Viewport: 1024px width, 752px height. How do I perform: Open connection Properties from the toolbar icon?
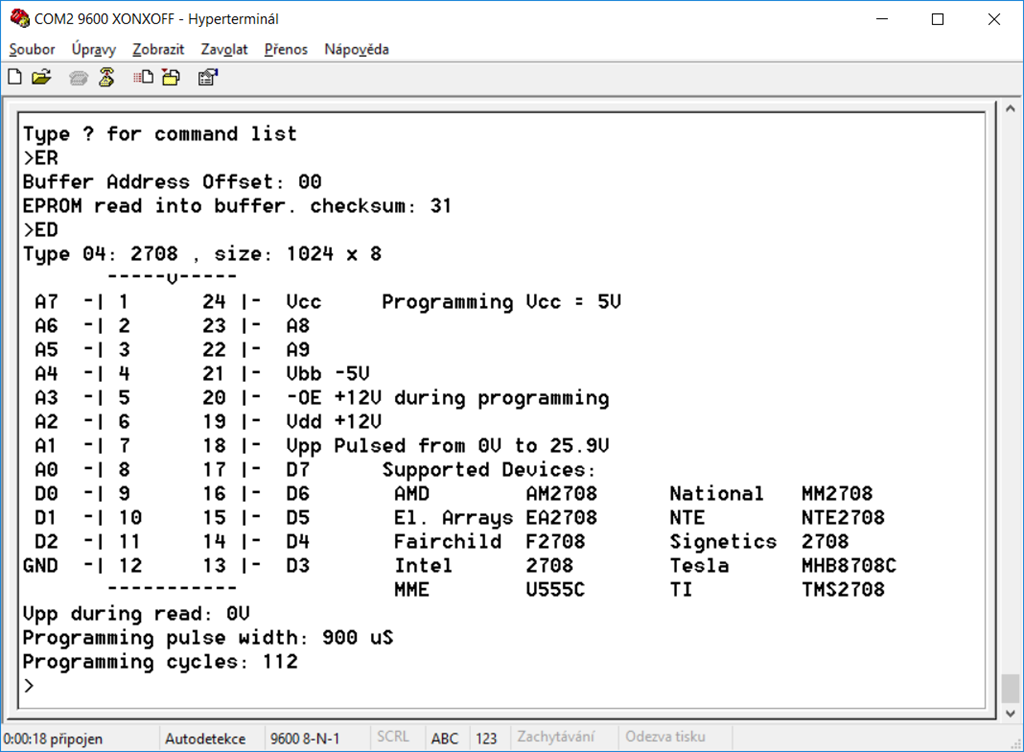pos(208,77)
